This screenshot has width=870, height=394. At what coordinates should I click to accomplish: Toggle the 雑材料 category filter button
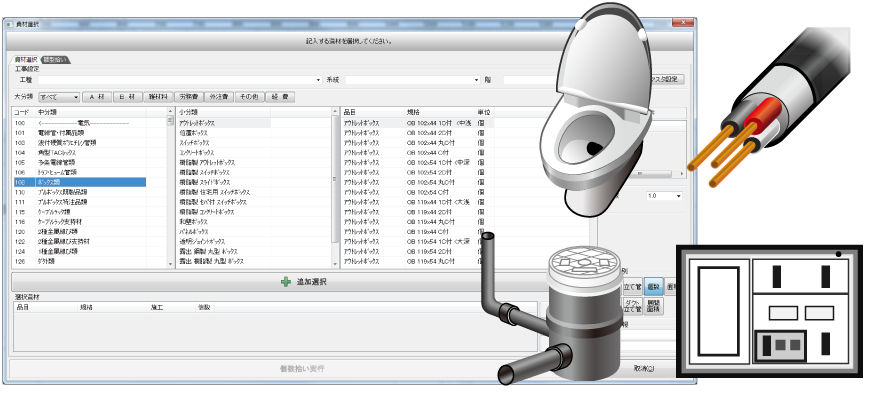[158, 97]
